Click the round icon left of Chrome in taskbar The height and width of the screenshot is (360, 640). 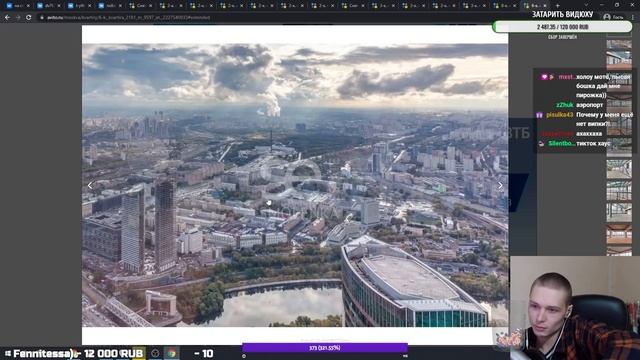click(x=155, y=353)
